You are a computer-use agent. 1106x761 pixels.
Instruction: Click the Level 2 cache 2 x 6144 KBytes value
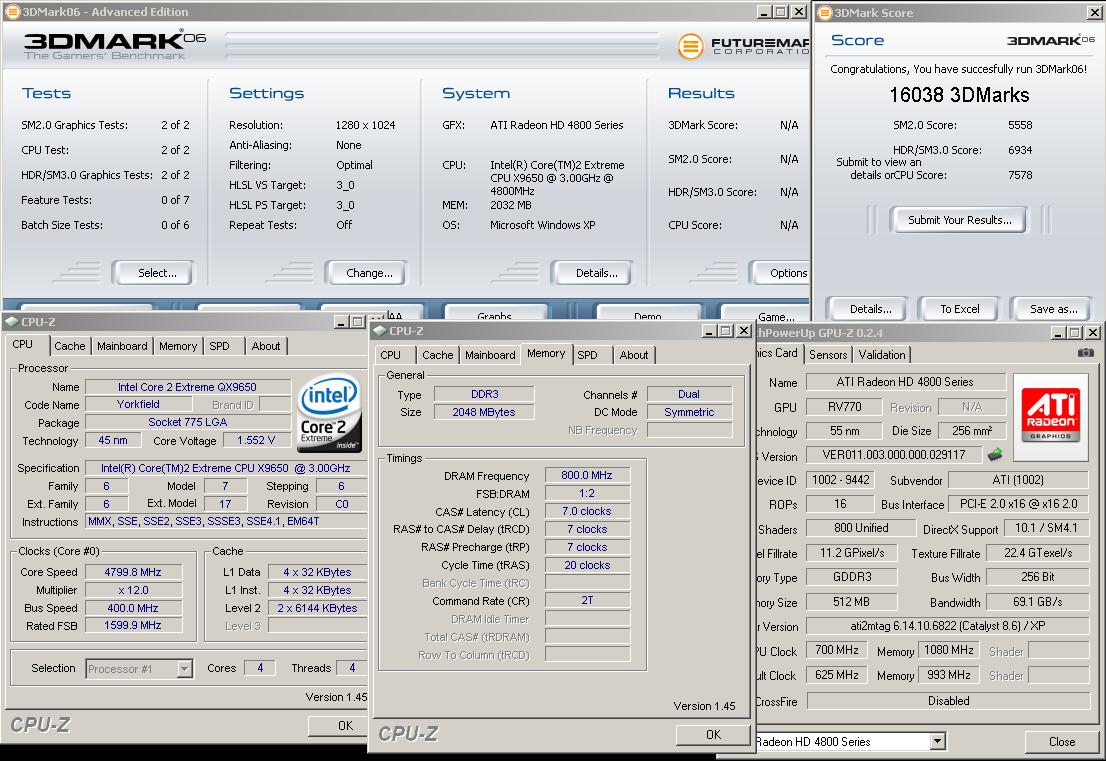point(317,608)
